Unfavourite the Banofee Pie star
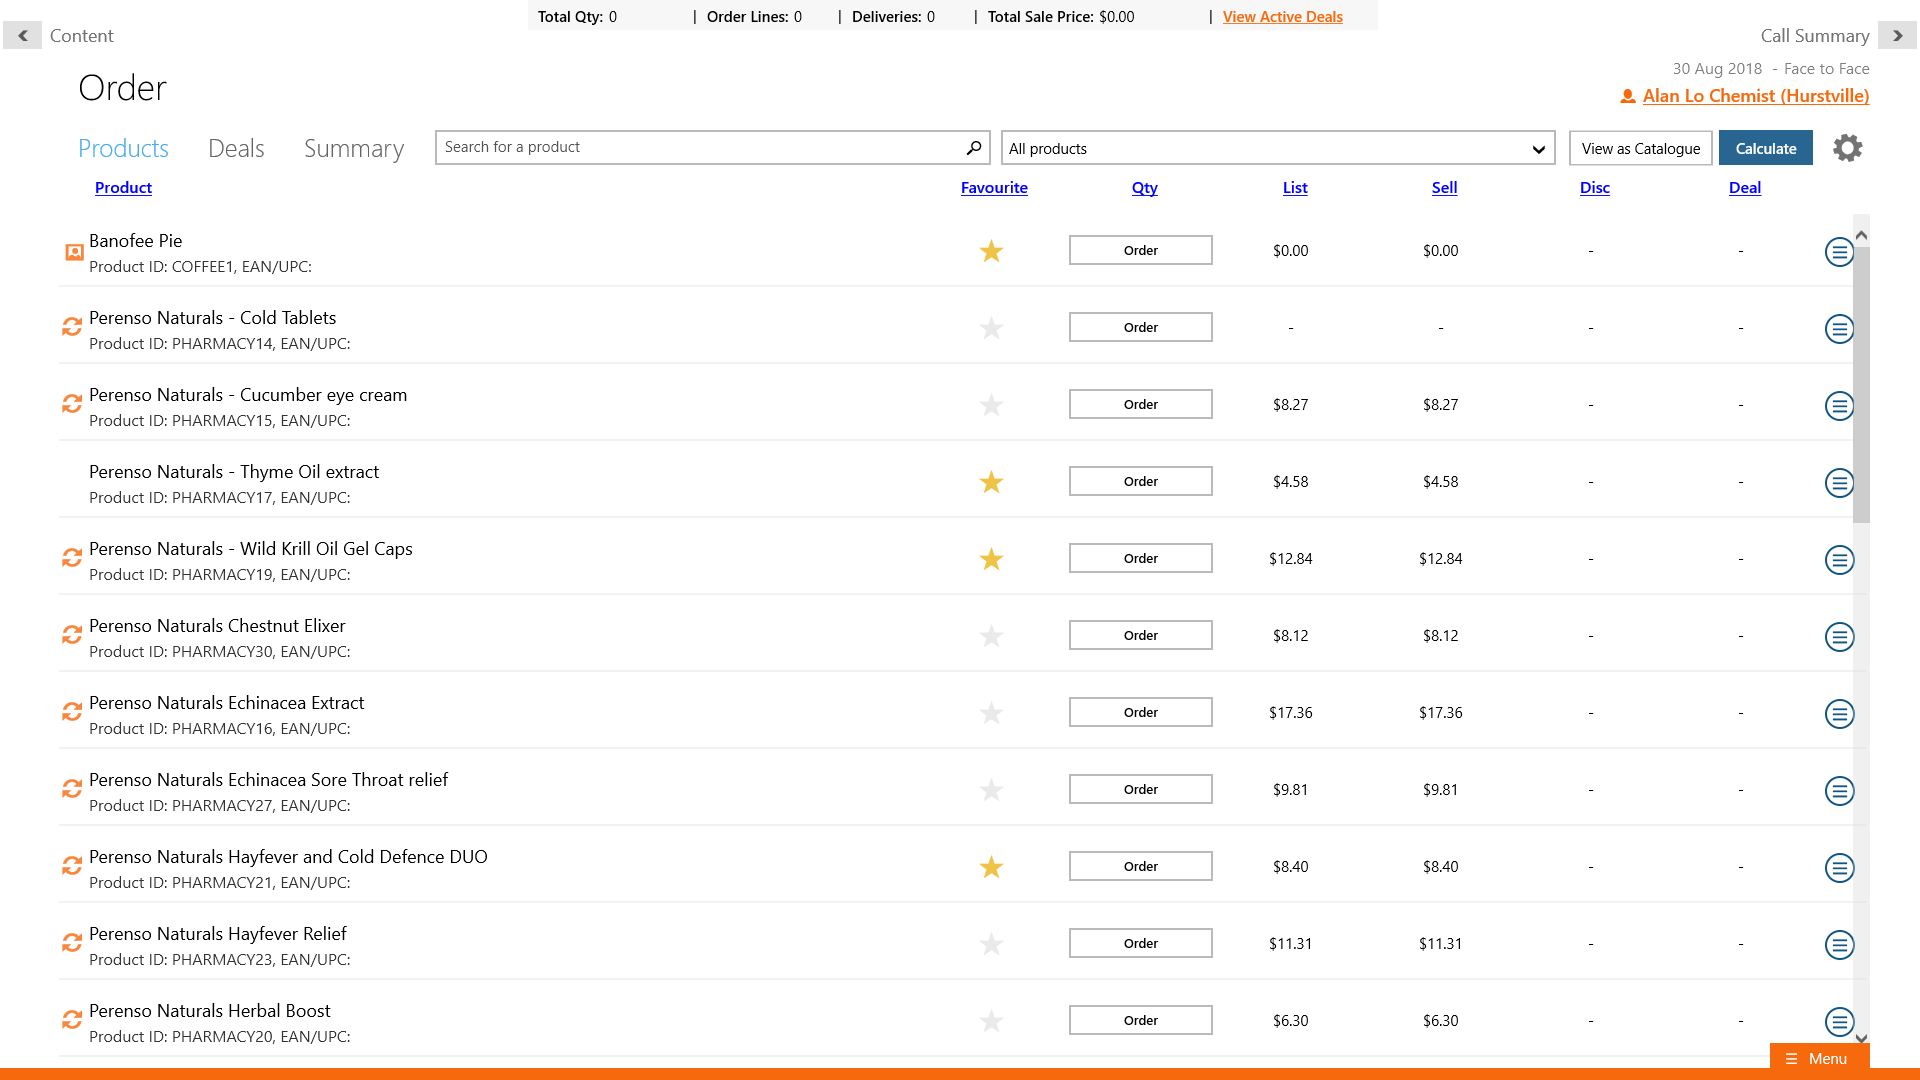Screen dimensions: 1920x1080 tap(991, 251)
